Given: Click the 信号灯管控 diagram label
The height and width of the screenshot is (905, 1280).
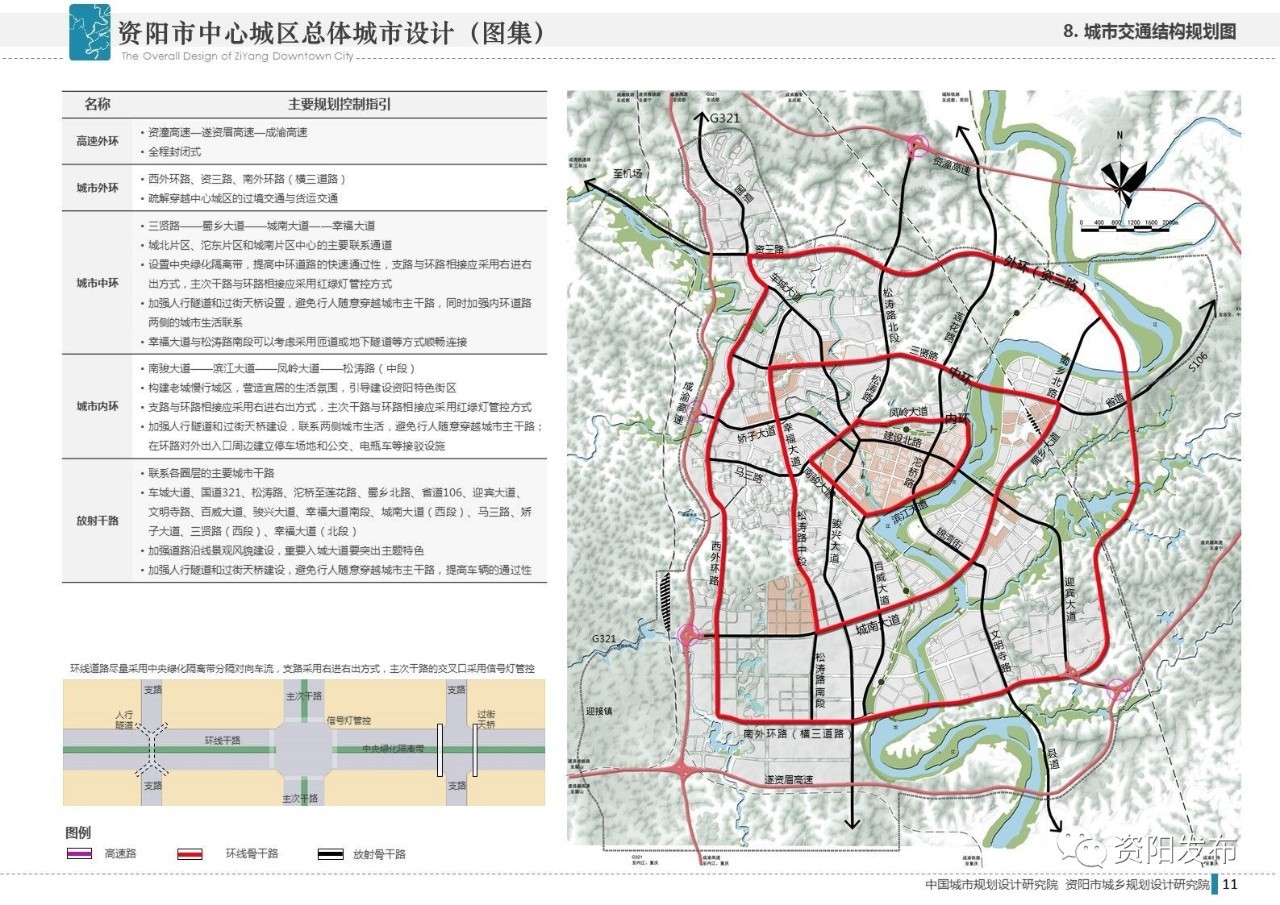Looking at the screenshot, I should tap(350, 720).
